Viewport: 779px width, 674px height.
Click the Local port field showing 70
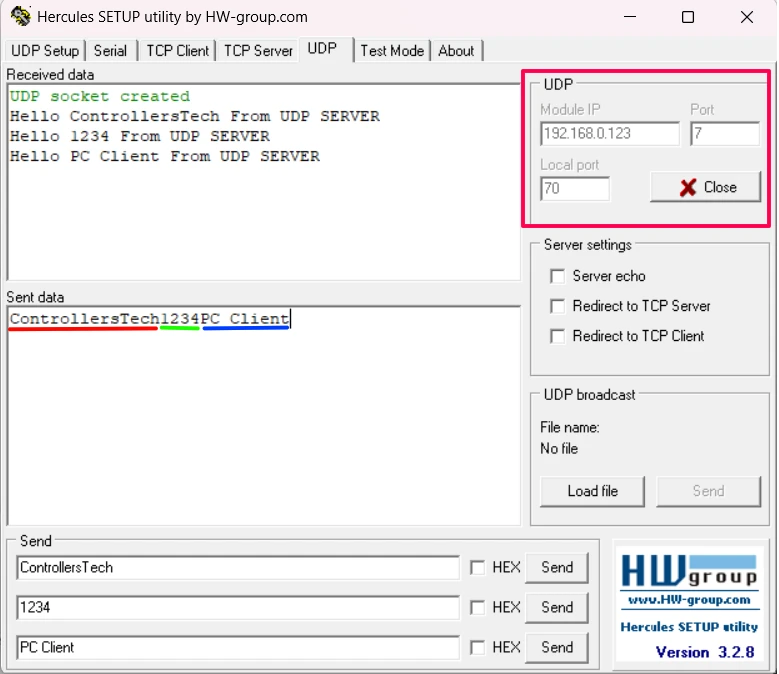tap(575, 189)
